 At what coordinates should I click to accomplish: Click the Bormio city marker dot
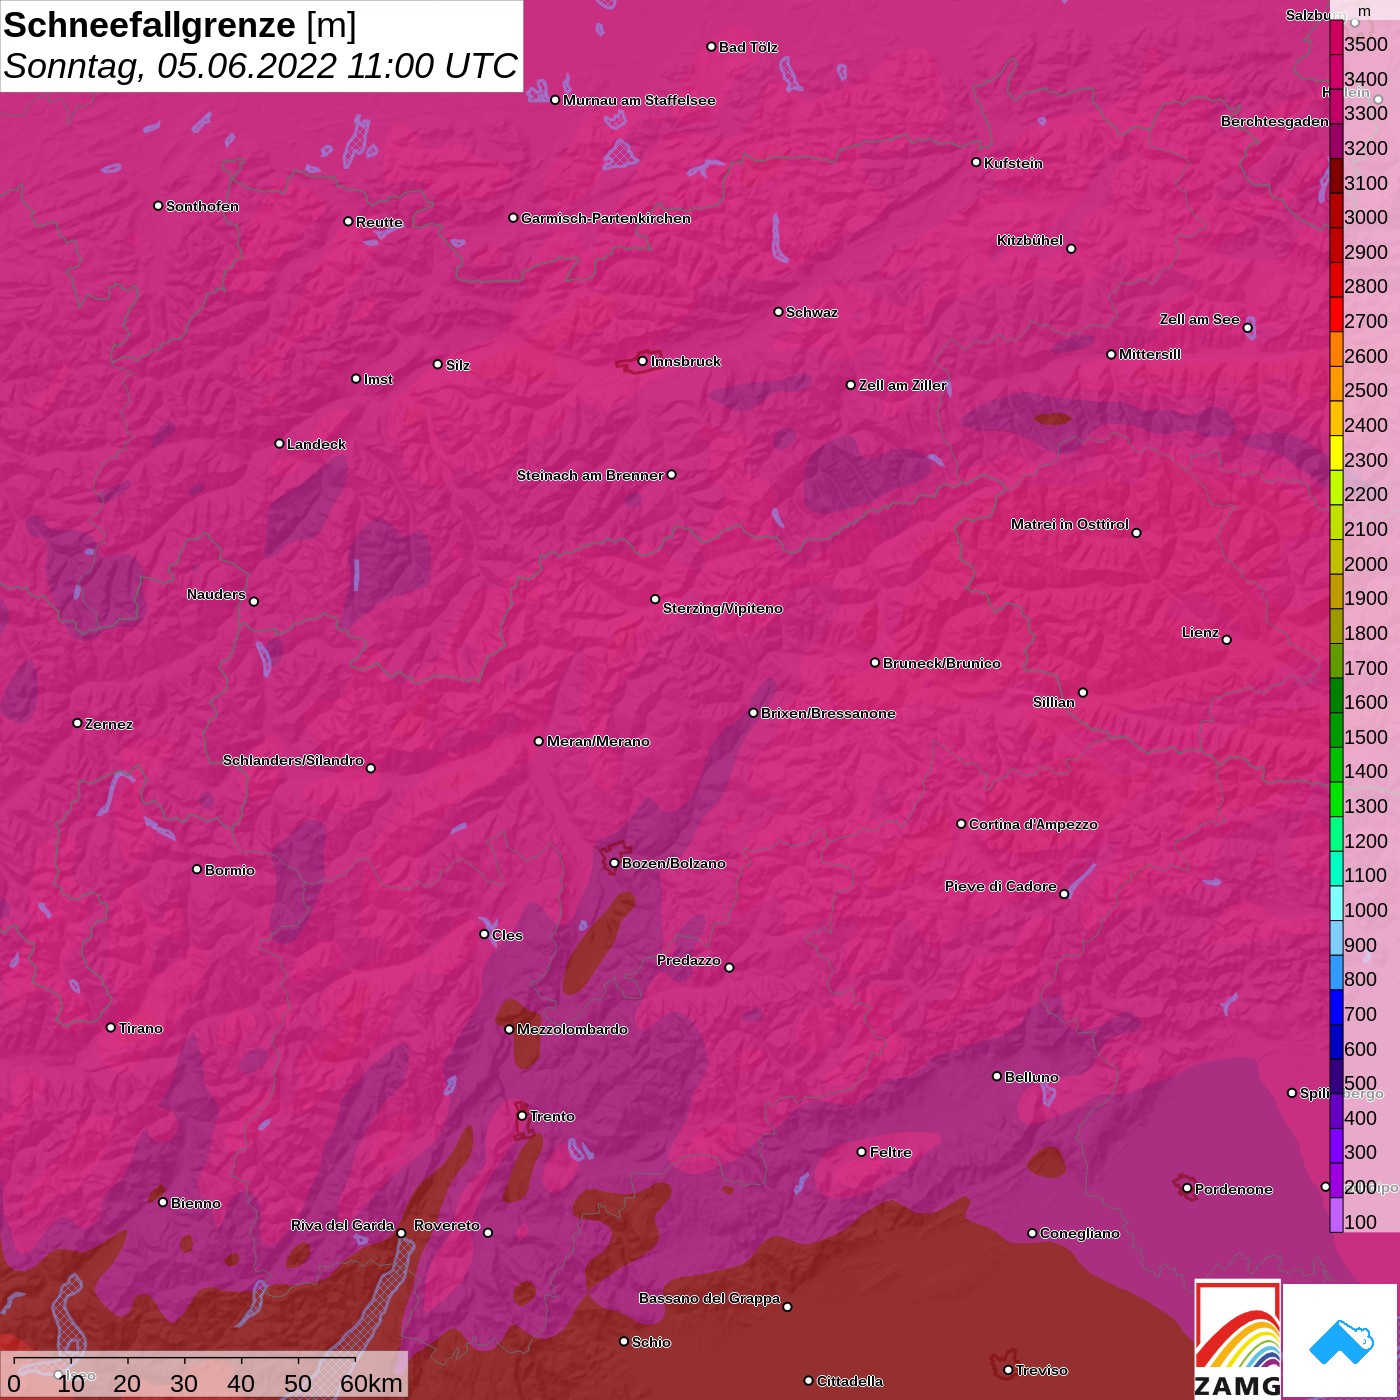coord(197,869)
